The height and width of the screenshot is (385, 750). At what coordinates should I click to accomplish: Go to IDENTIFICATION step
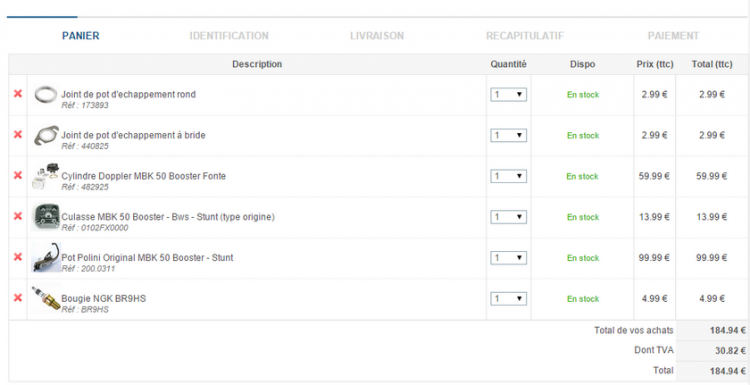229,36
